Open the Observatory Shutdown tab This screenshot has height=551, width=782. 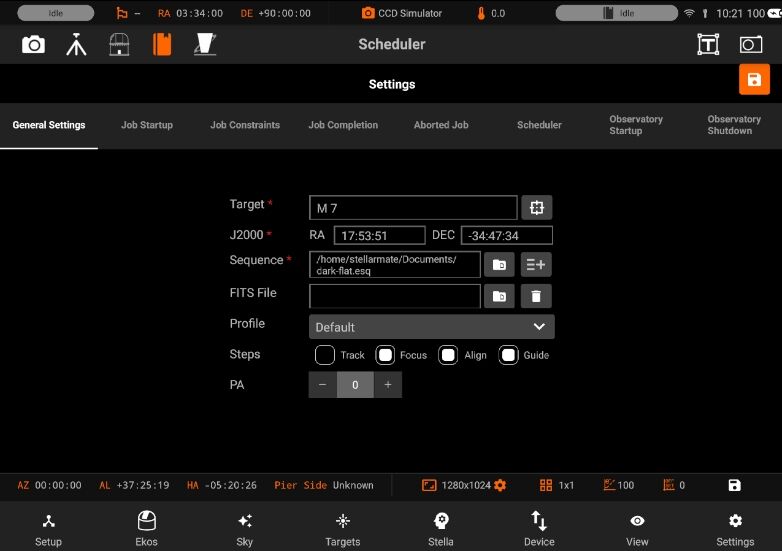[734, 125]
